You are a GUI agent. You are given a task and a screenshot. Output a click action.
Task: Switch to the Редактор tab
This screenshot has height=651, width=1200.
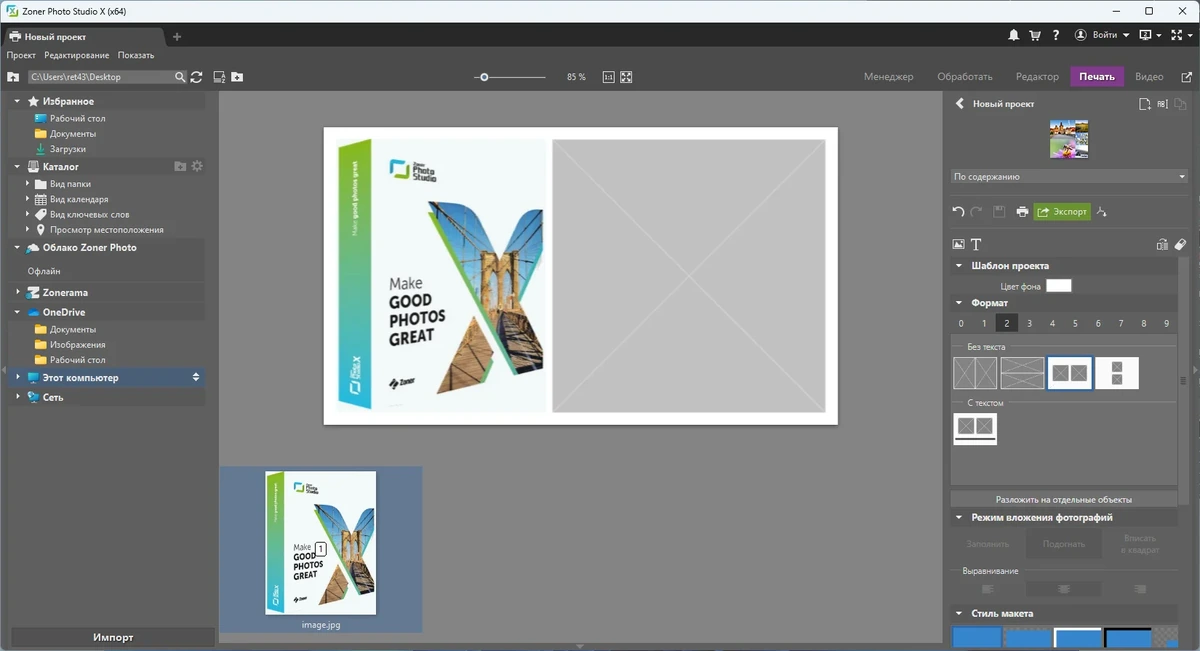(1037, 77)
